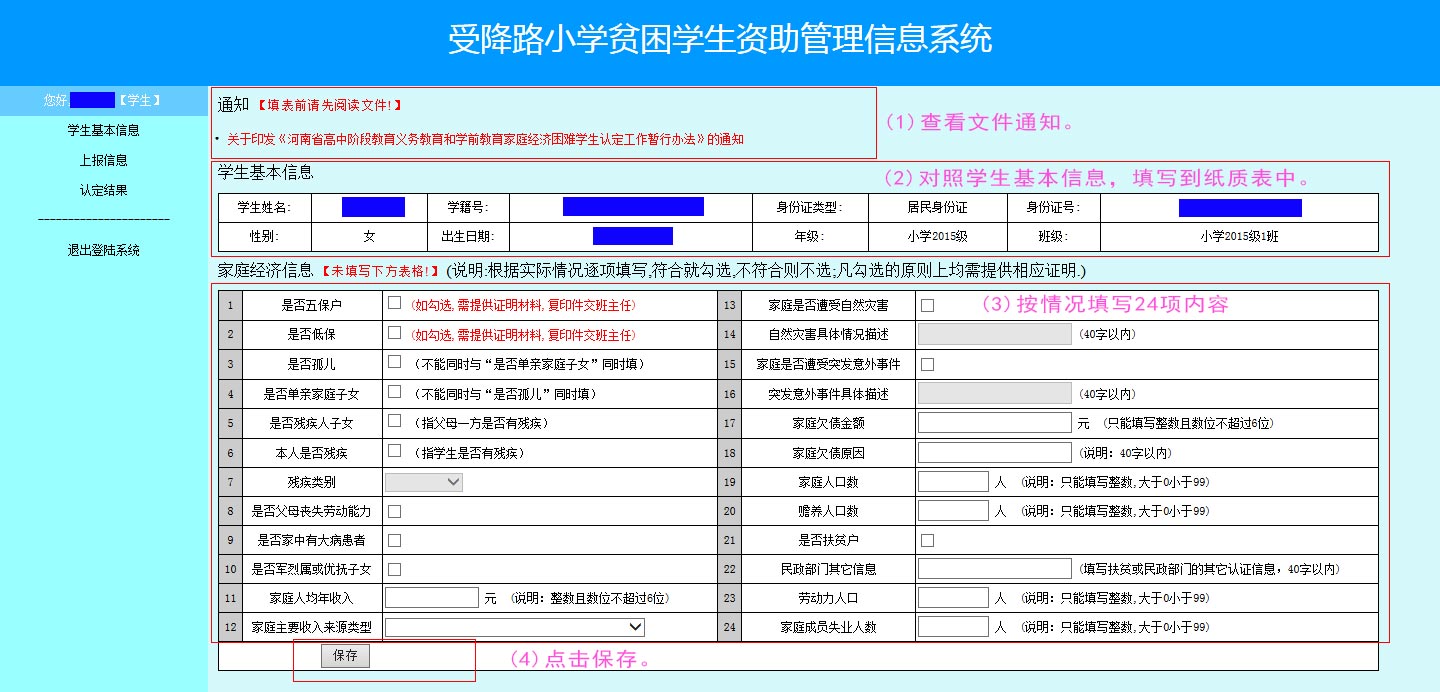Open 认定结果 in the sidebar
Image resolution: width=1440 pixels, height=692 pixels.
click(103, 190)
